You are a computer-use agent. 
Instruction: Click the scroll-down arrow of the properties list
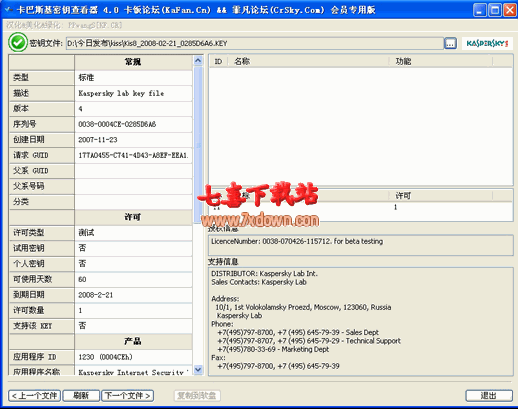(198, 370)
